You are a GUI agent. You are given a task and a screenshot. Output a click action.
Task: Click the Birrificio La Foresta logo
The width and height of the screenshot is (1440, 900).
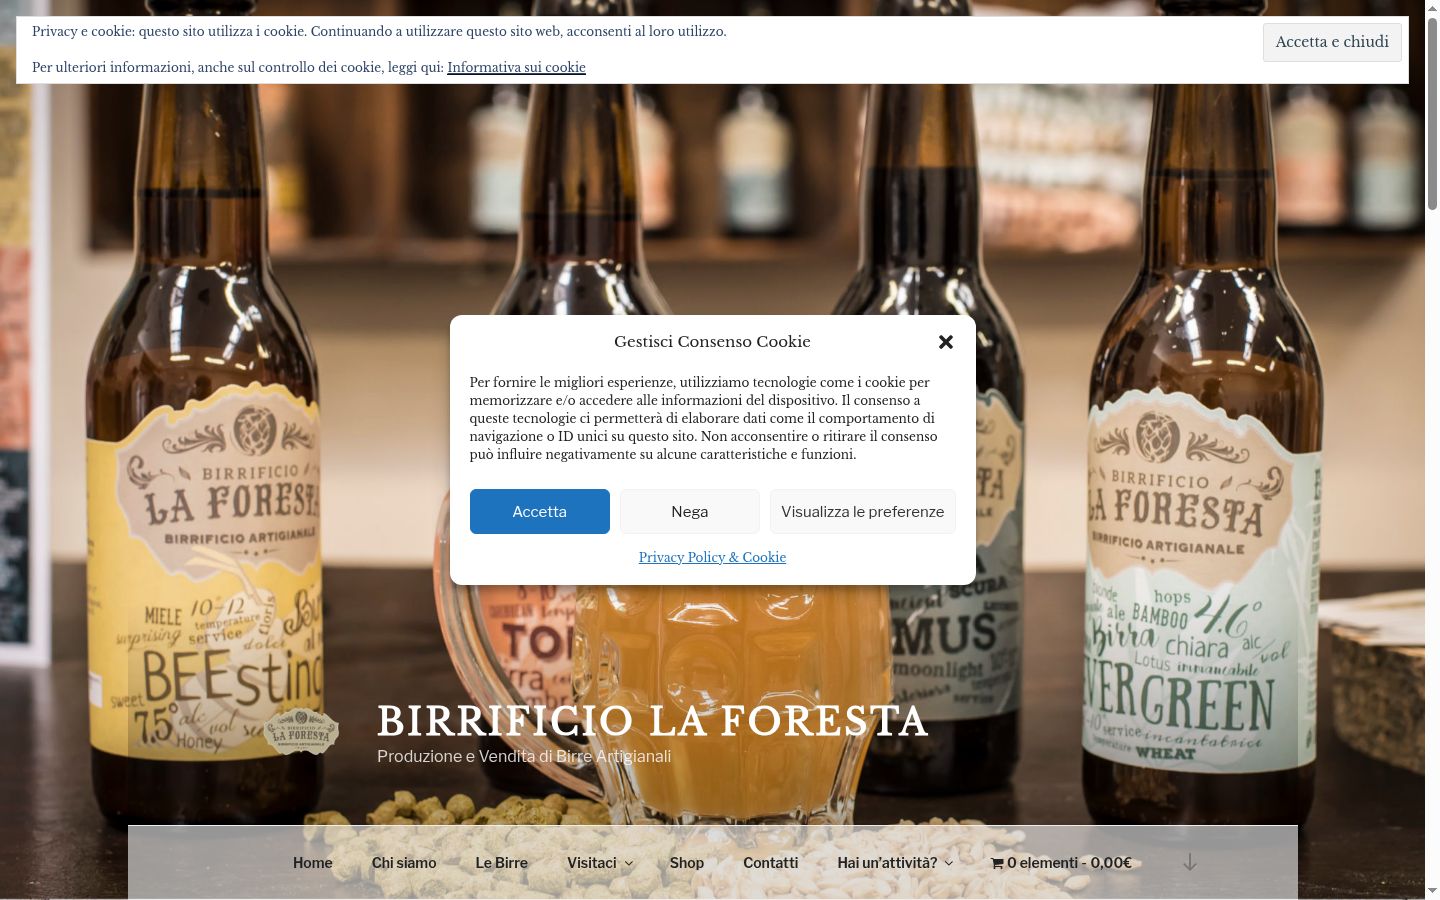tap(301, 731)
